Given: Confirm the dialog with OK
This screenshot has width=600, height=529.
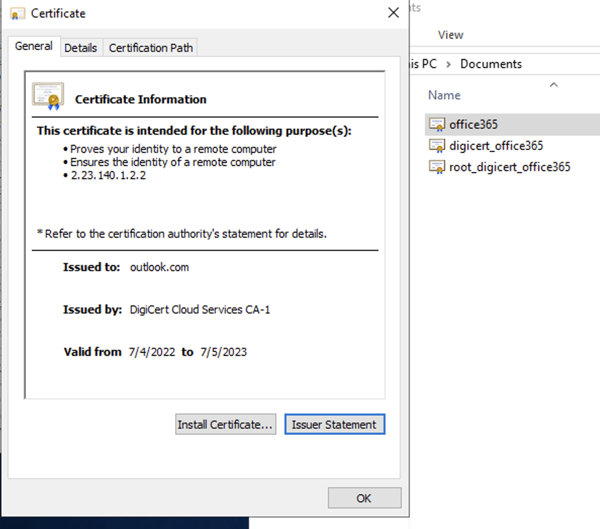Looking at the screenshot, I should click(x=364, y=497).
